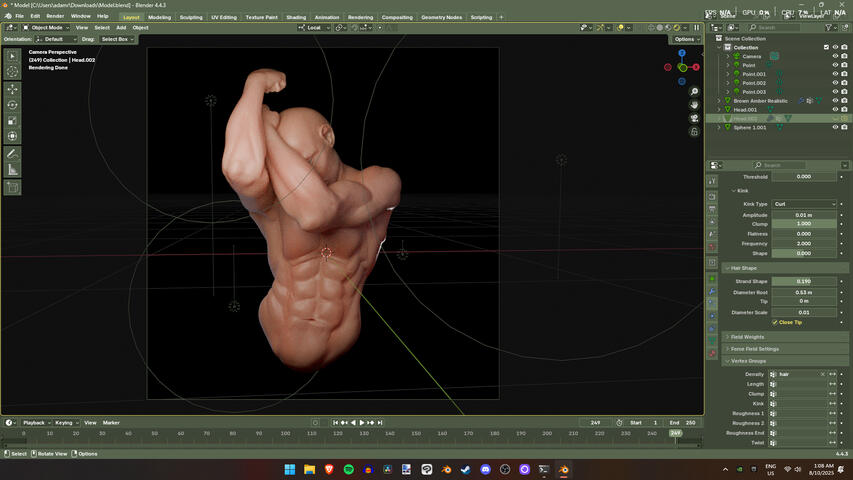Select the Scale tool
Viewport: 853px width, 480px height.
(x=12, y=121)
